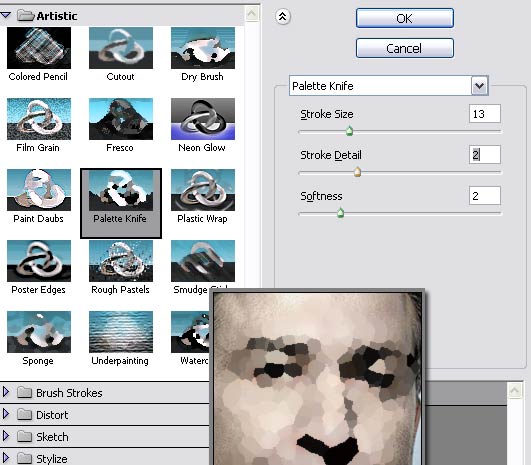Image resolution: width=531 pixels, height=465 pixels.
Task: Choose the Poster Edges filter thumbnail
Action: point(39,261)
